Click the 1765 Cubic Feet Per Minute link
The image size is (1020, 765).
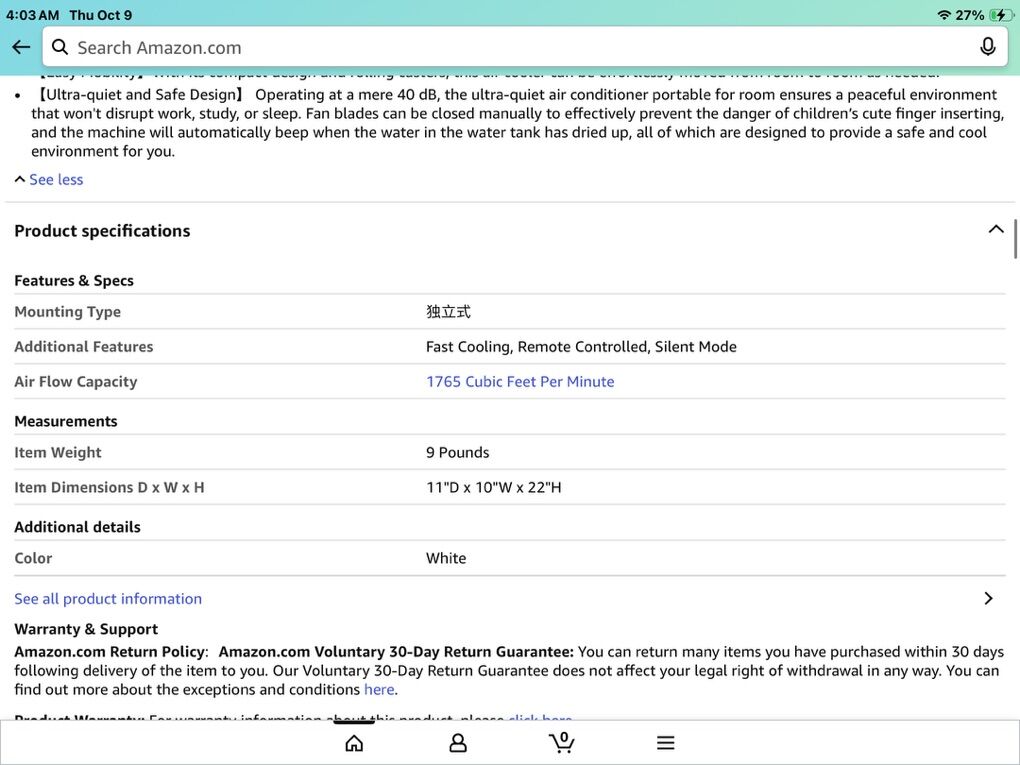pos(520,381)
